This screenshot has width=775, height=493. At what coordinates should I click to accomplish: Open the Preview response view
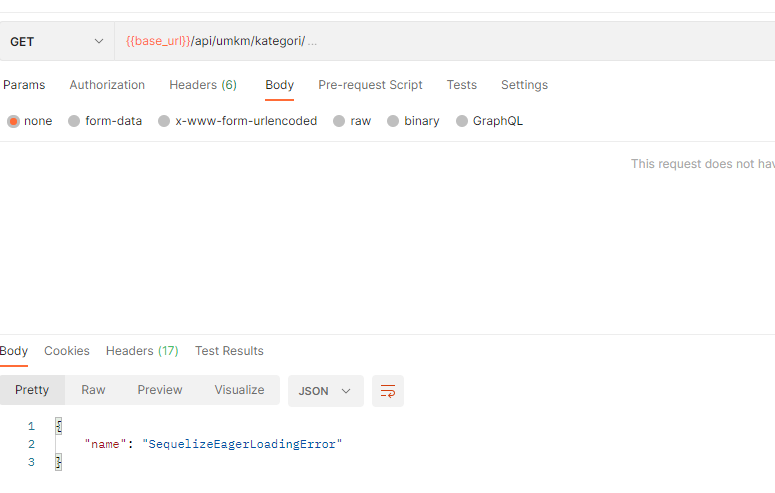160,390
